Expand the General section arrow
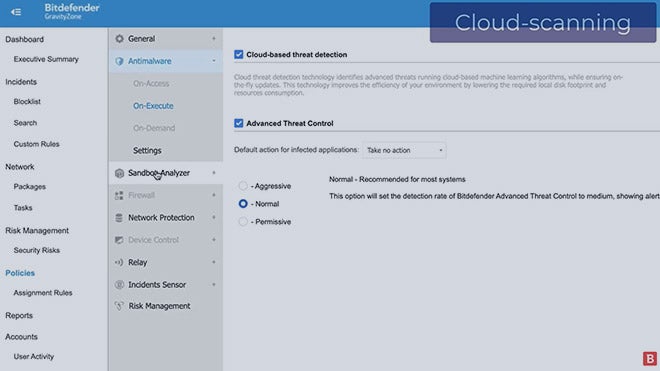 pyautogui.click(x=214, y=39)
